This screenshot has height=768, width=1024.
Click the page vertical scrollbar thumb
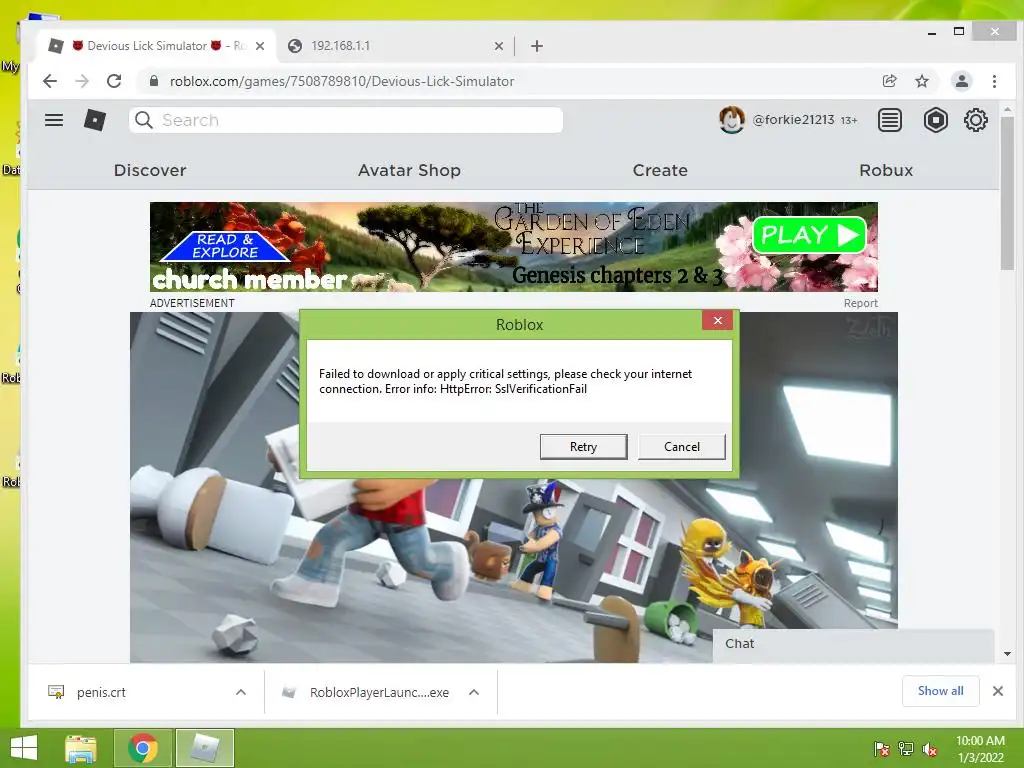click(1006, 193)
